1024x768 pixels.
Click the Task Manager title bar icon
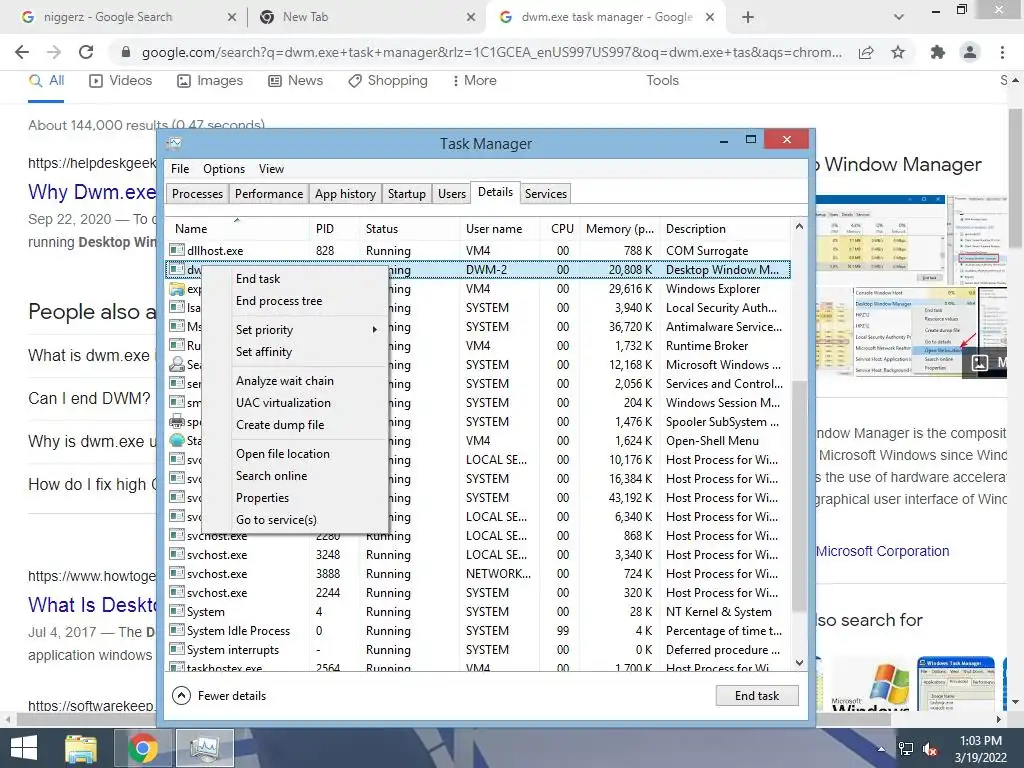[174, 143]
